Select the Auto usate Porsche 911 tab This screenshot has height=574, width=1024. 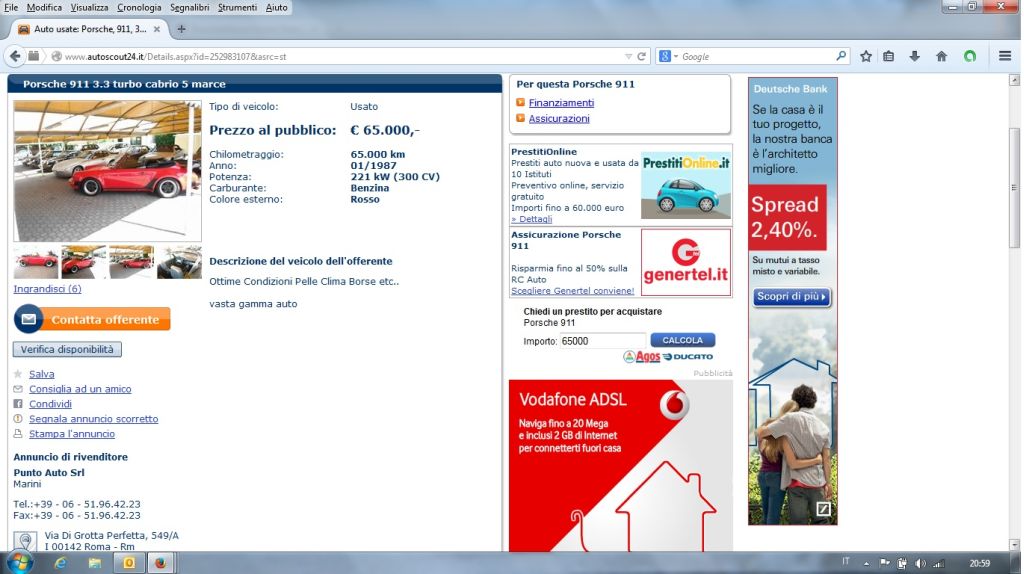coord(89,29)
